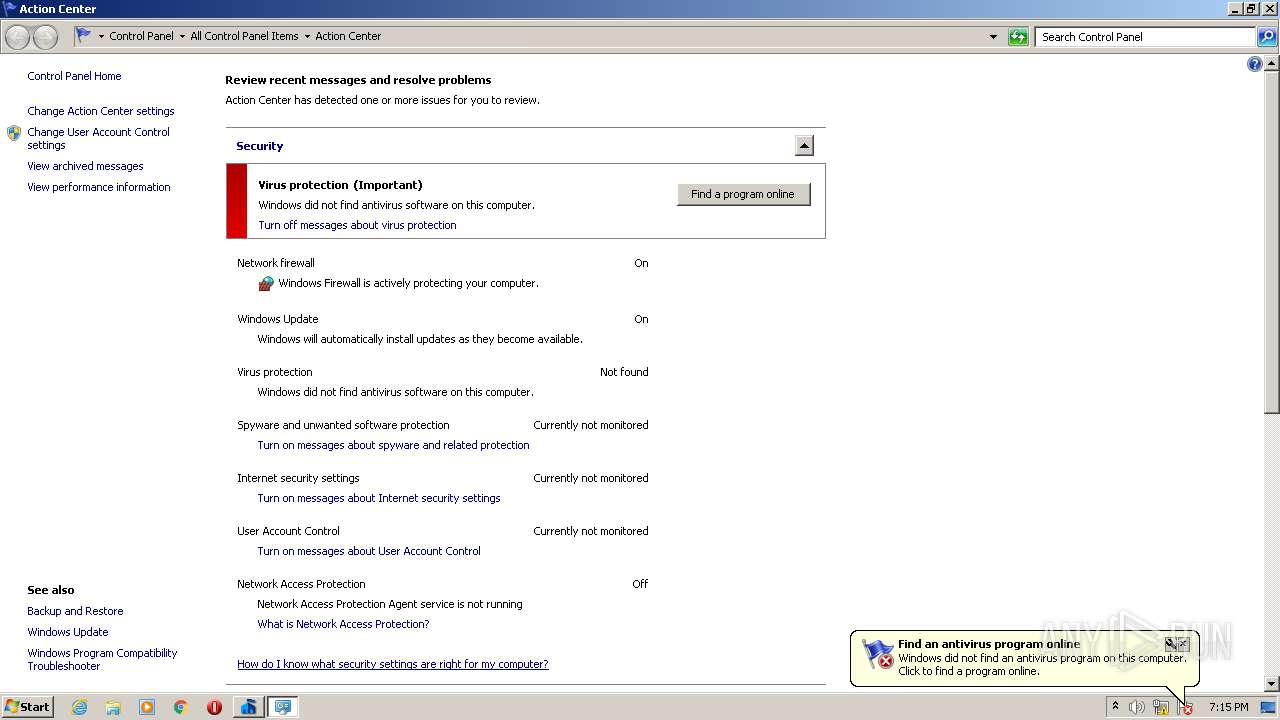1280x720 pixels.
Task: Click Action Center breadcrumb
Action: coord(348,36)
